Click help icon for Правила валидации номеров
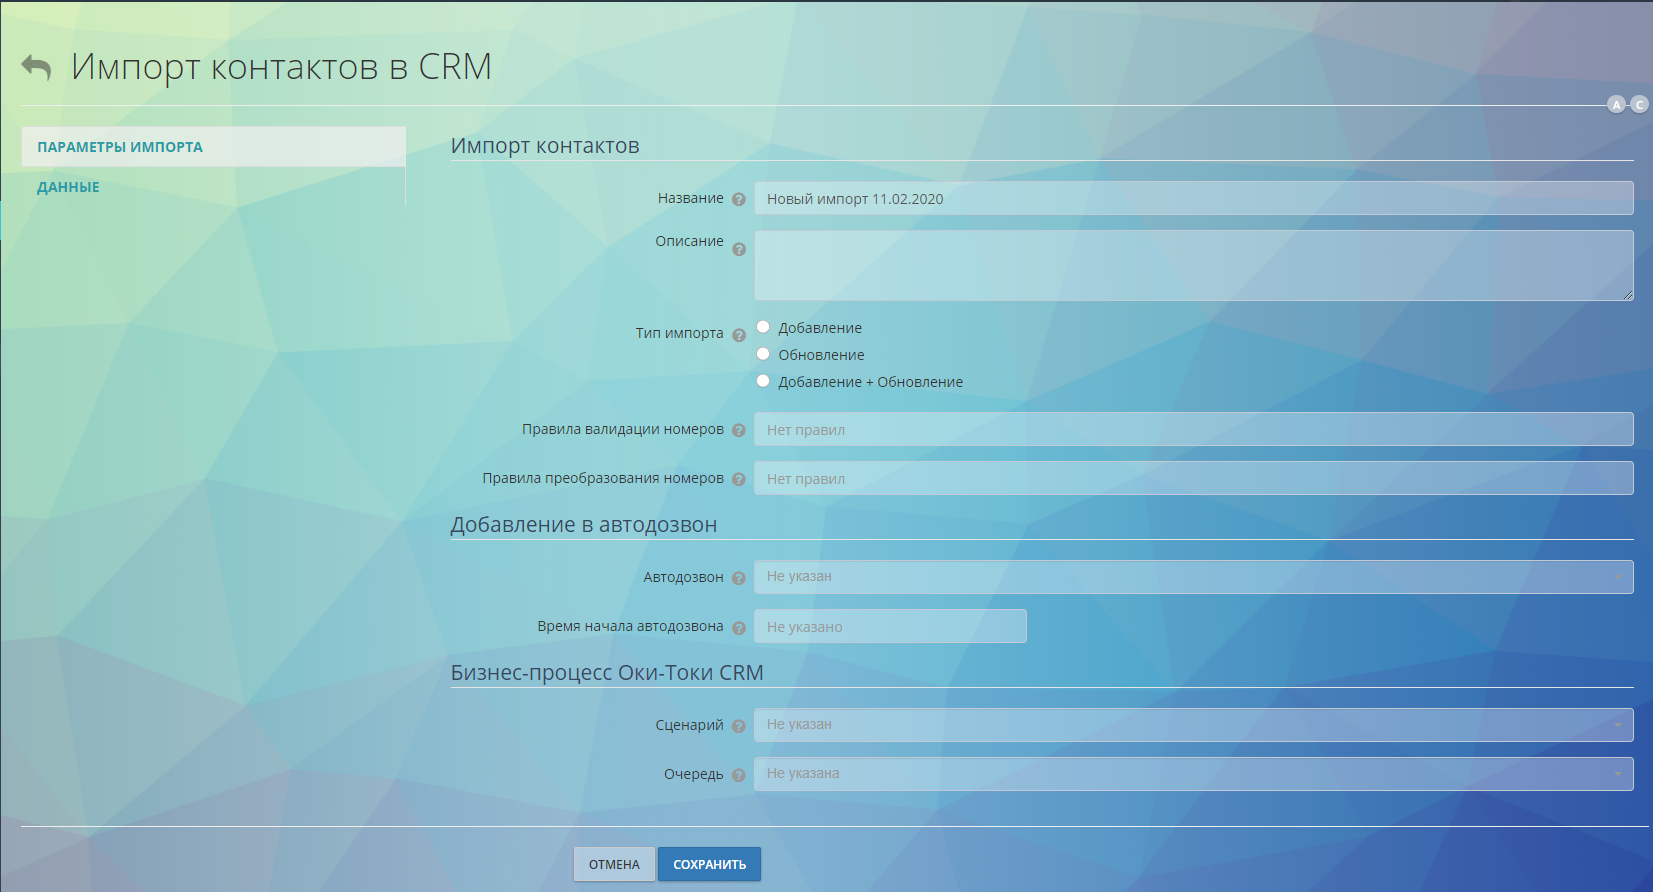Viewport: 1653px width, 892px height. 739,430
